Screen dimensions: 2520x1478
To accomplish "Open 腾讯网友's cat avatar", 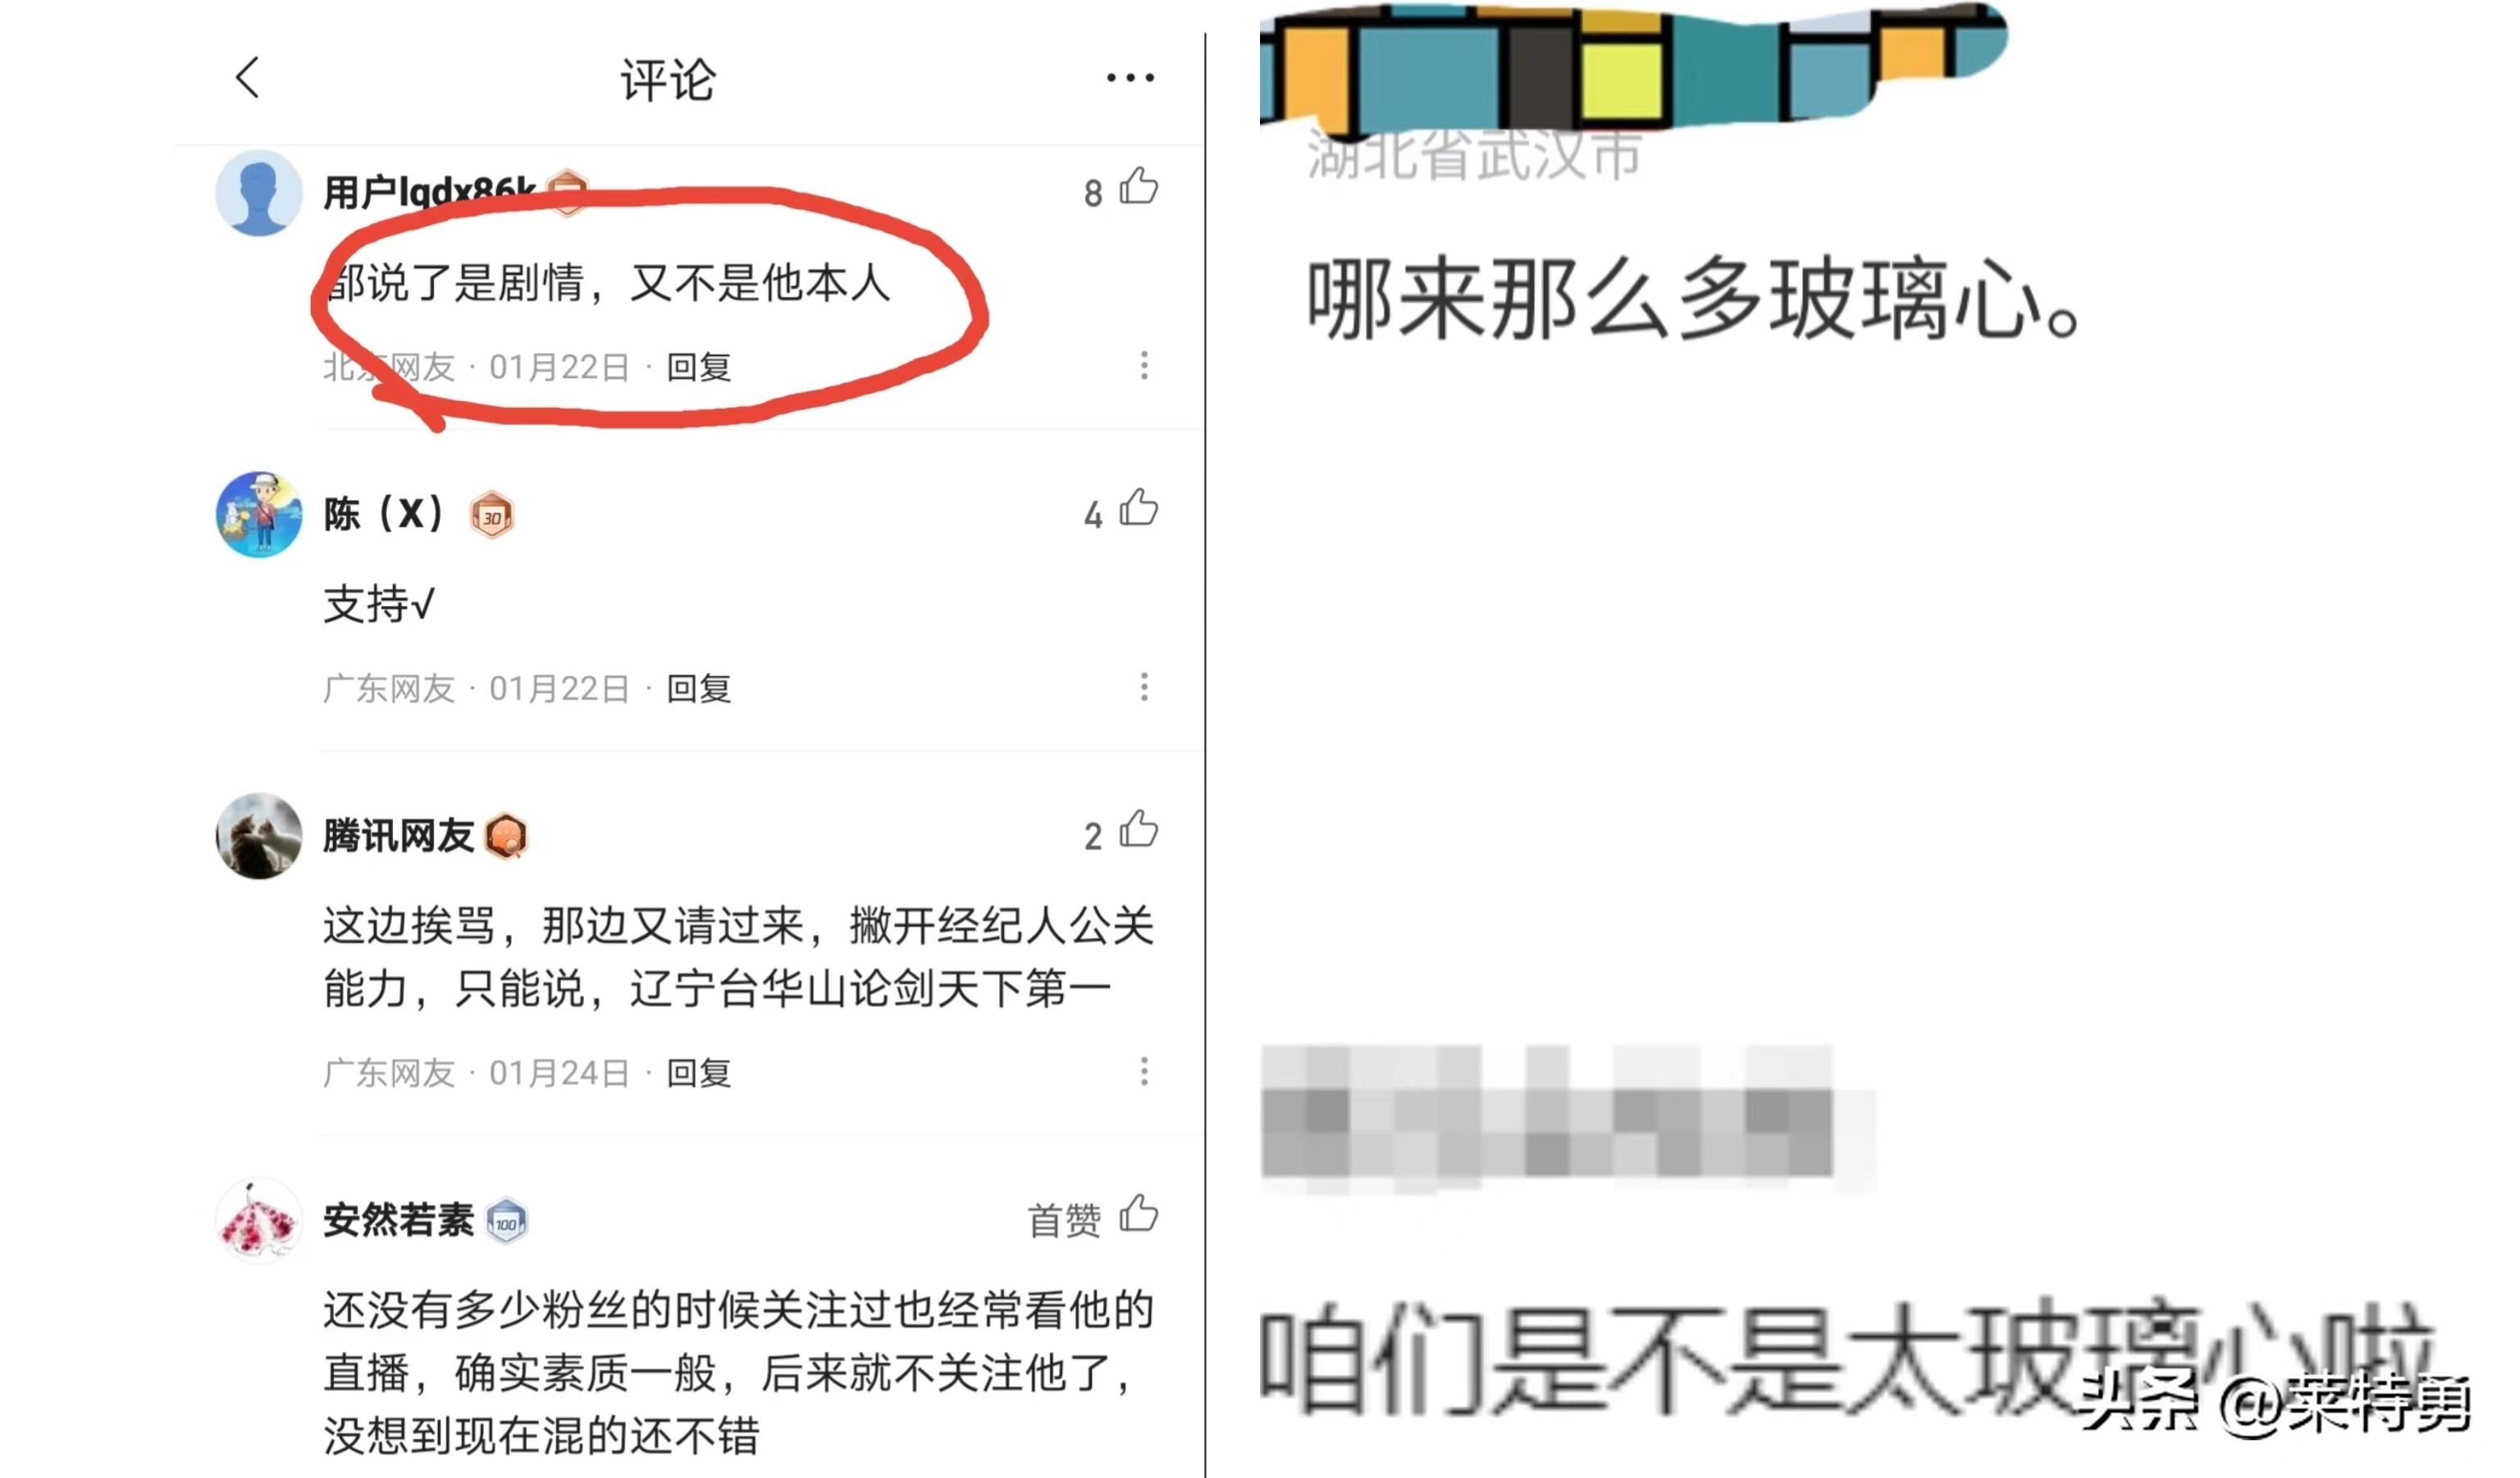I will (259, 836).
